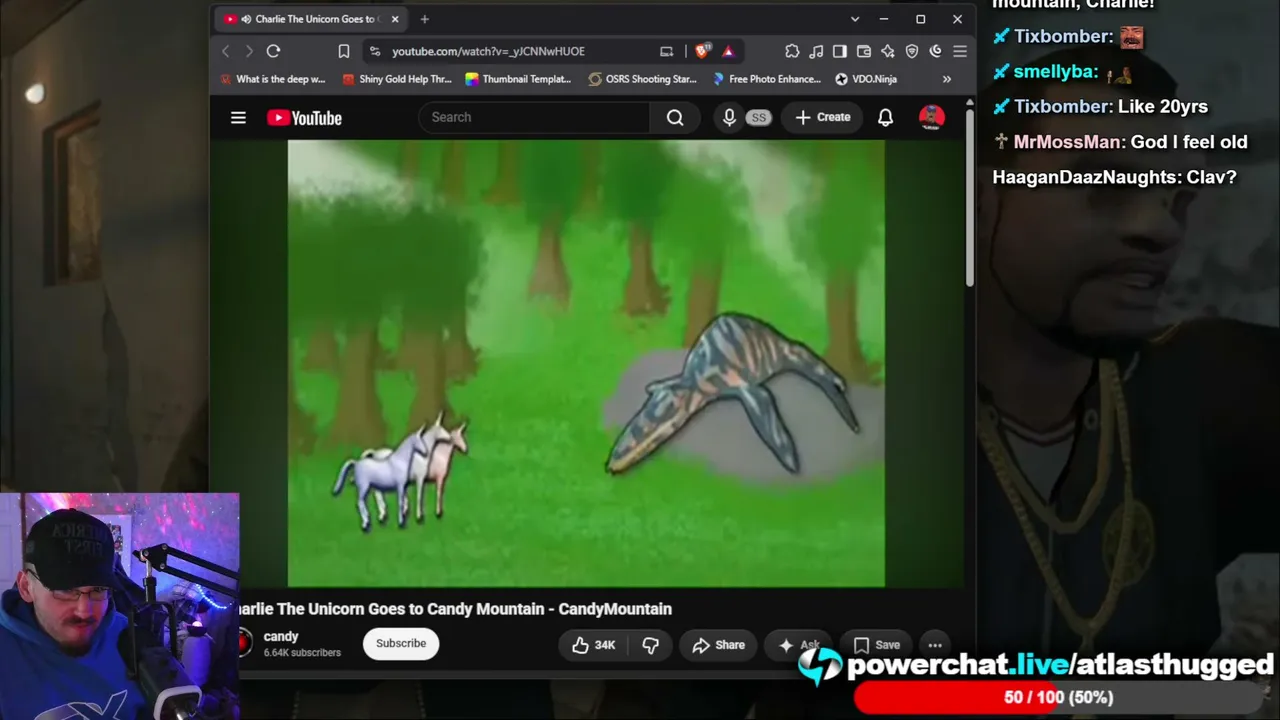1280x720 pixels.
Task: Open 'What is the deep w...' bookmark
Action: (273, 79)
